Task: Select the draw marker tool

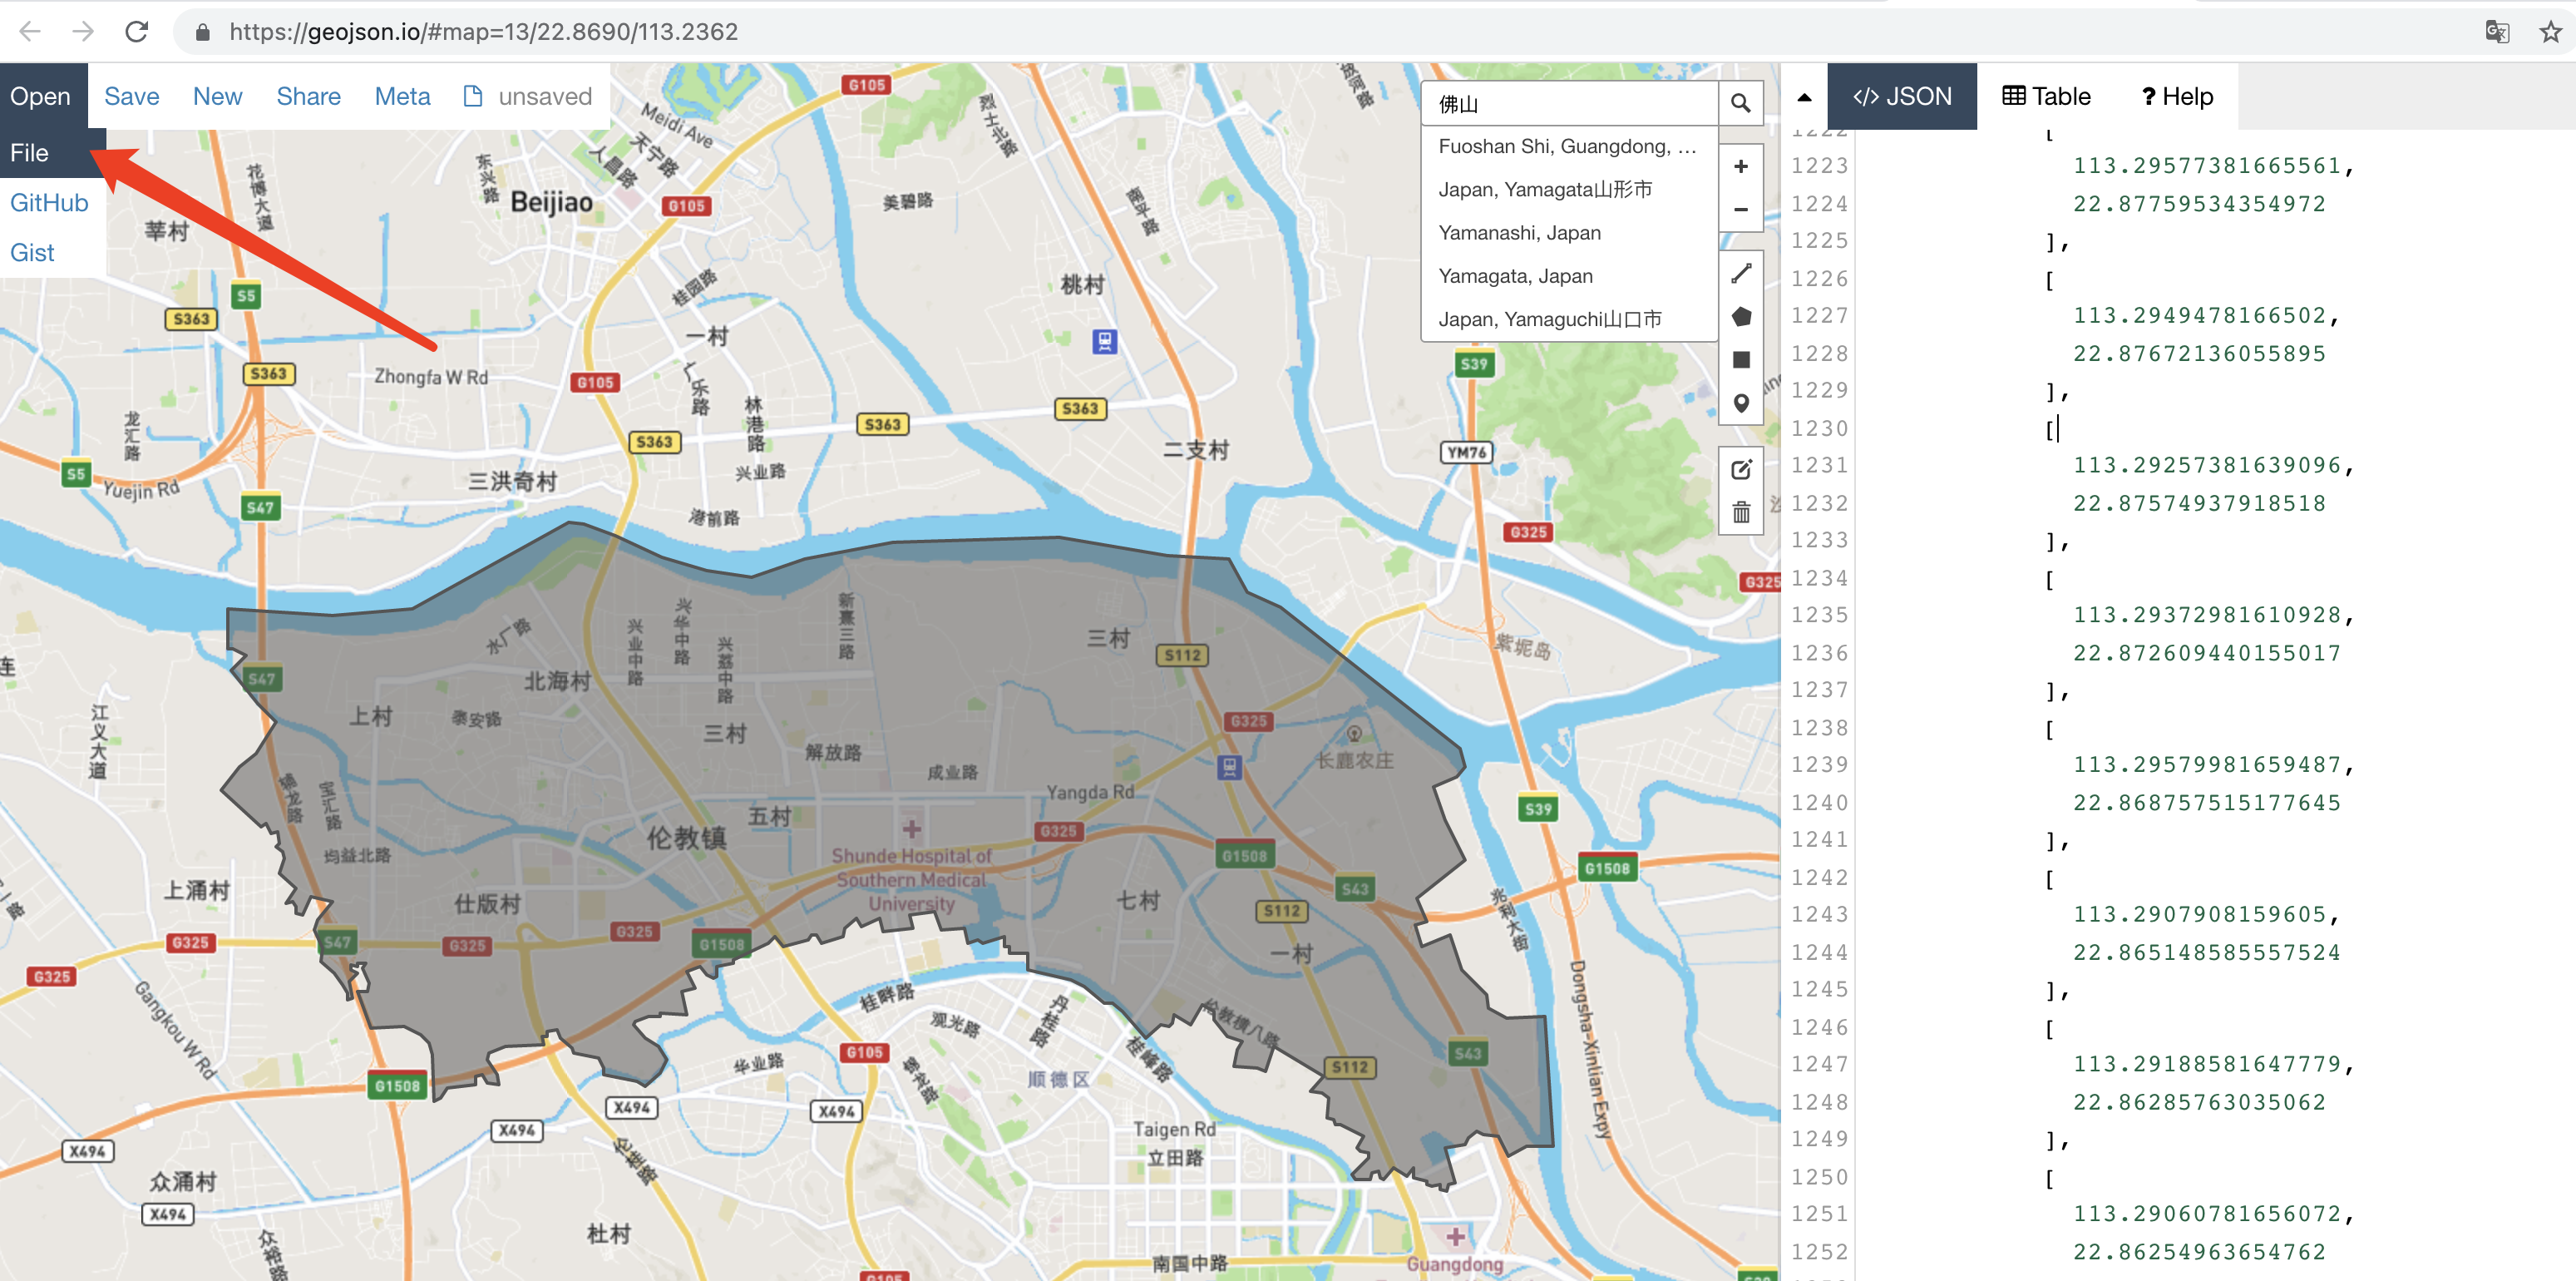Action: [x=1740, y=403]
